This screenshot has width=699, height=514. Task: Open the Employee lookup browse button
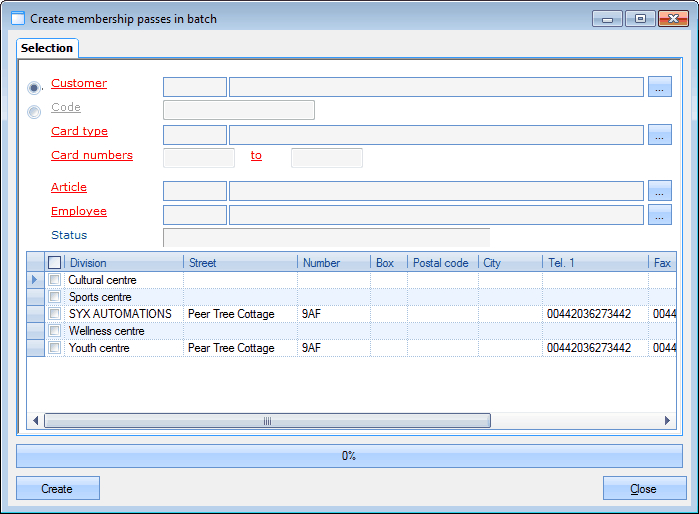click(659, 215)
